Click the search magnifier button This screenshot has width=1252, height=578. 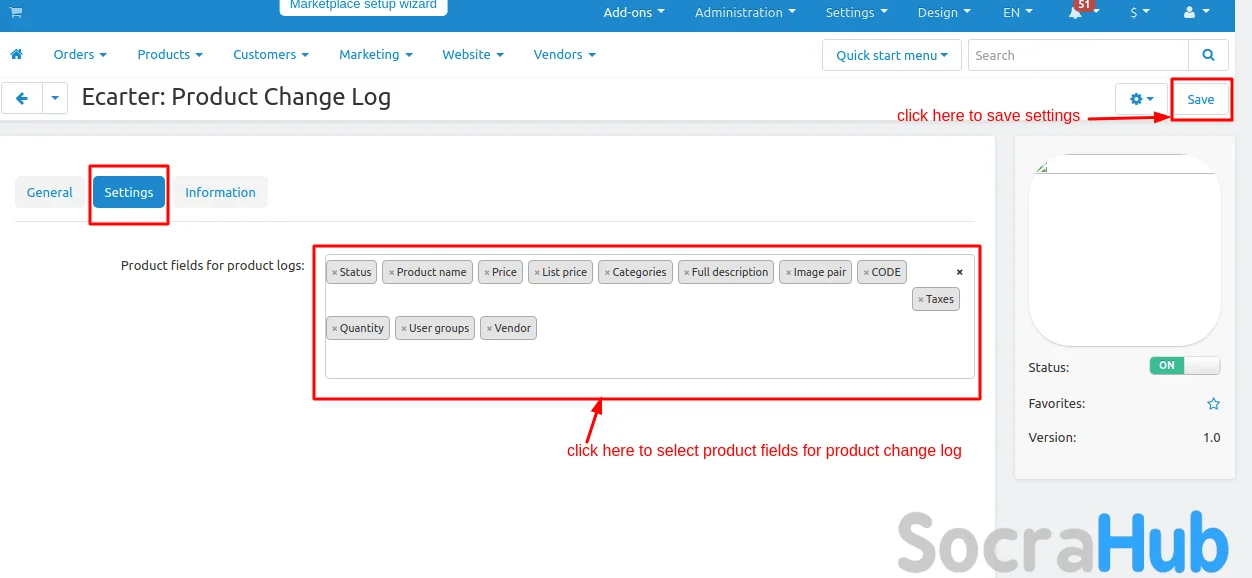tap(1209, 55)
